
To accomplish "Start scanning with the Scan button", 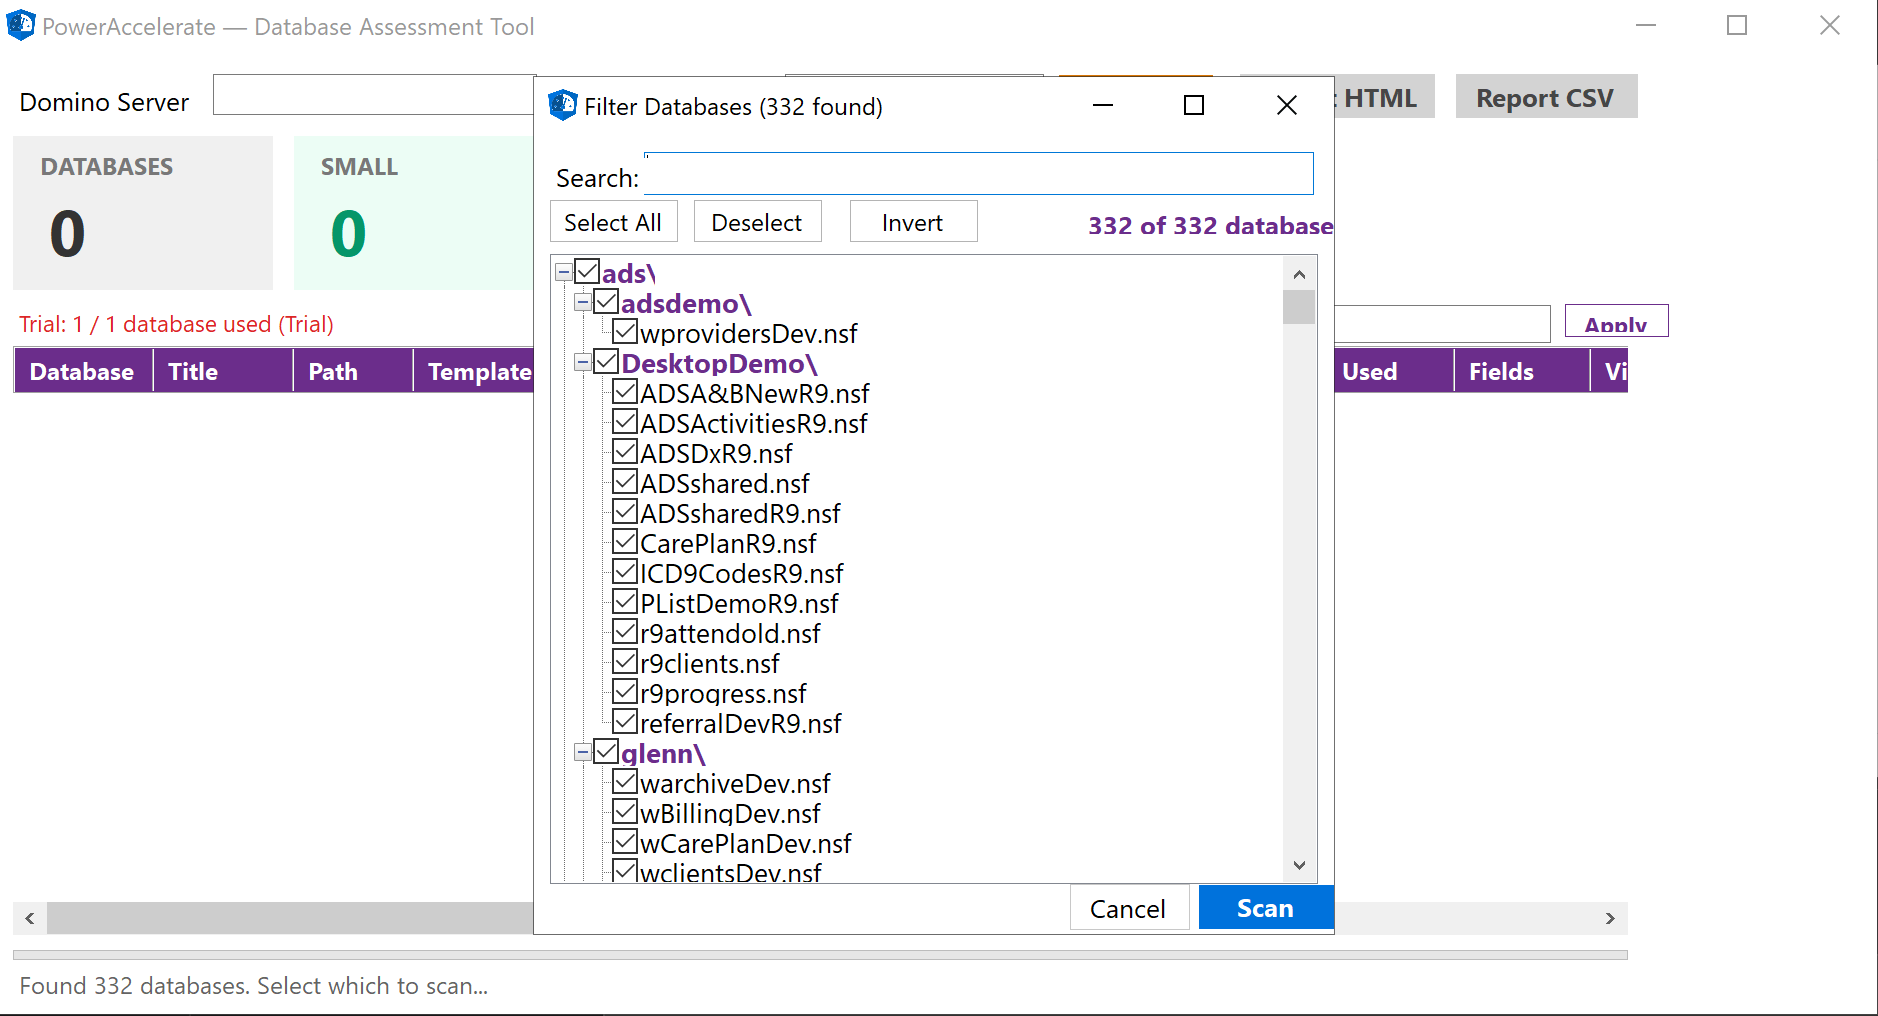I will [x=1264, y=908].
